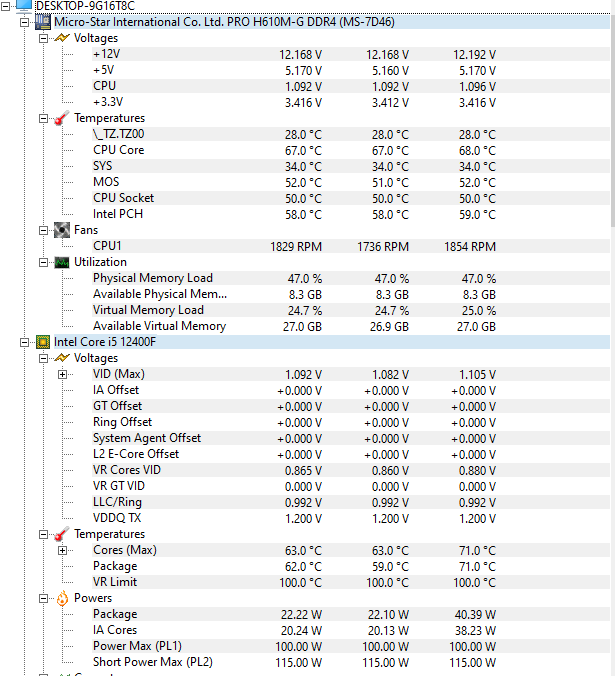The height and width of the screenshot is (676, 615).
Task: Expand the Cores (Max) entry
Action: 62,550
